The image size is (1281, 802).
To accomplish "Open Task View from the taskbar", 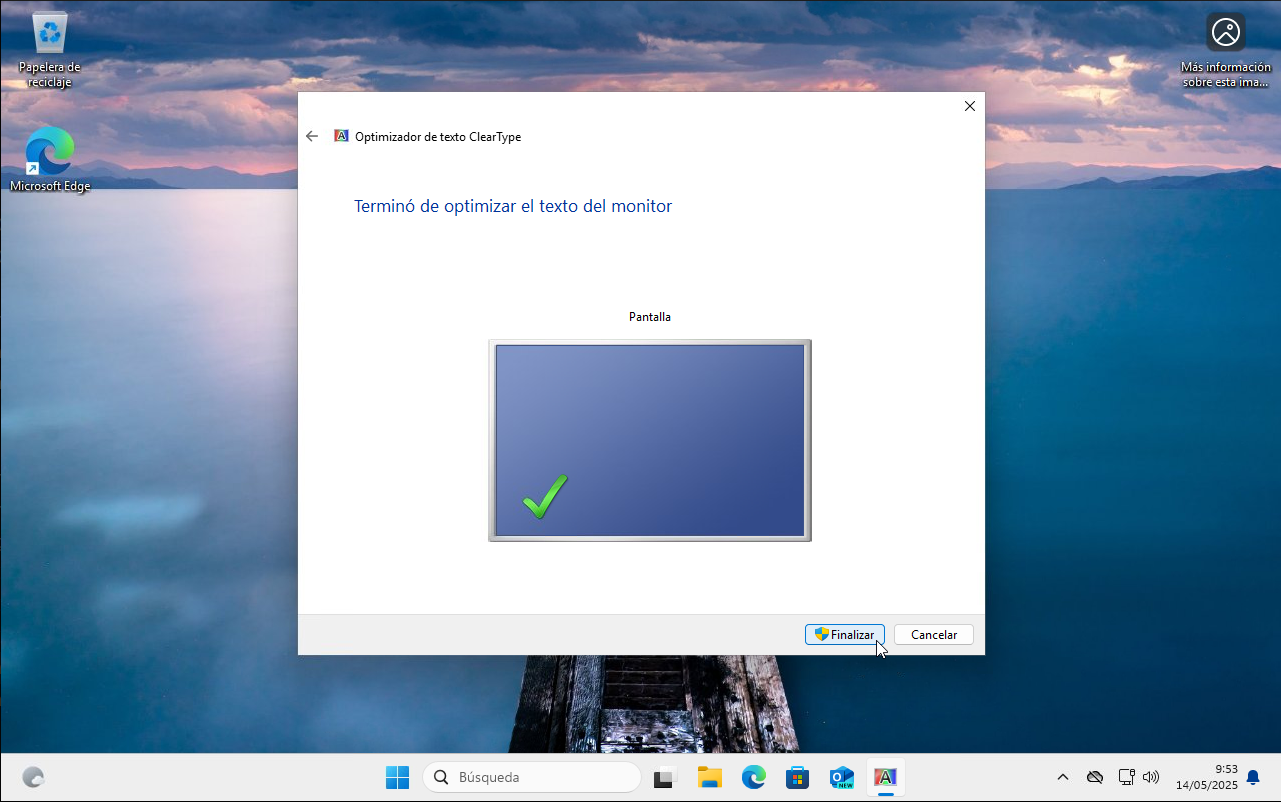I will [x=665, y=777].
